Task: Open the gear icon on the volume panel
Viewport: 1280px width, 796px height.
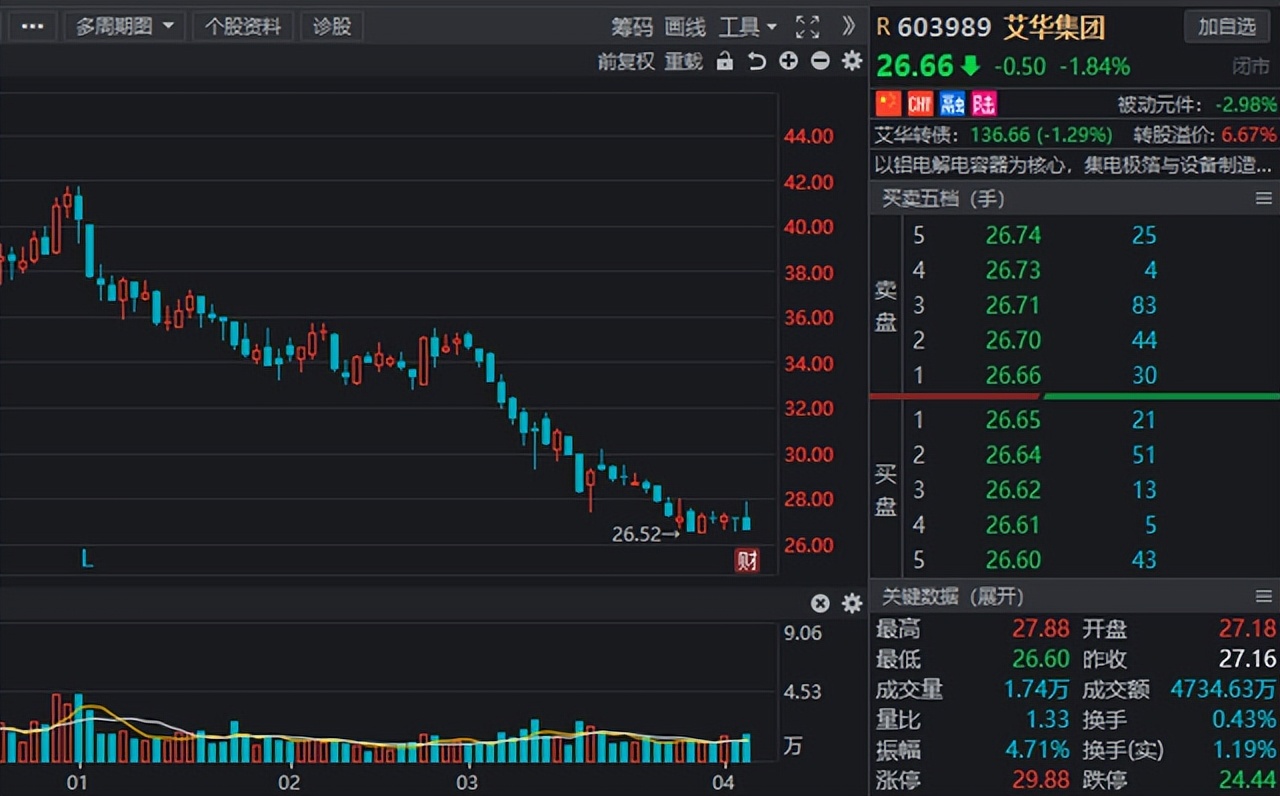Action: click(x=851, y=603)
